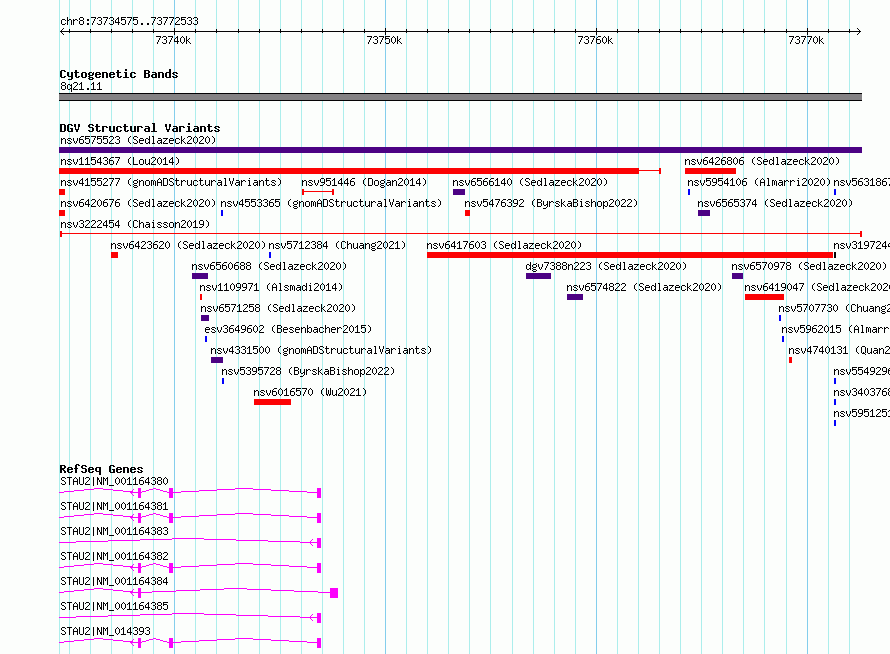Open STAU2|NM_001164385 transcript label
Screen dimensions: 890x654
pos(114,606)
